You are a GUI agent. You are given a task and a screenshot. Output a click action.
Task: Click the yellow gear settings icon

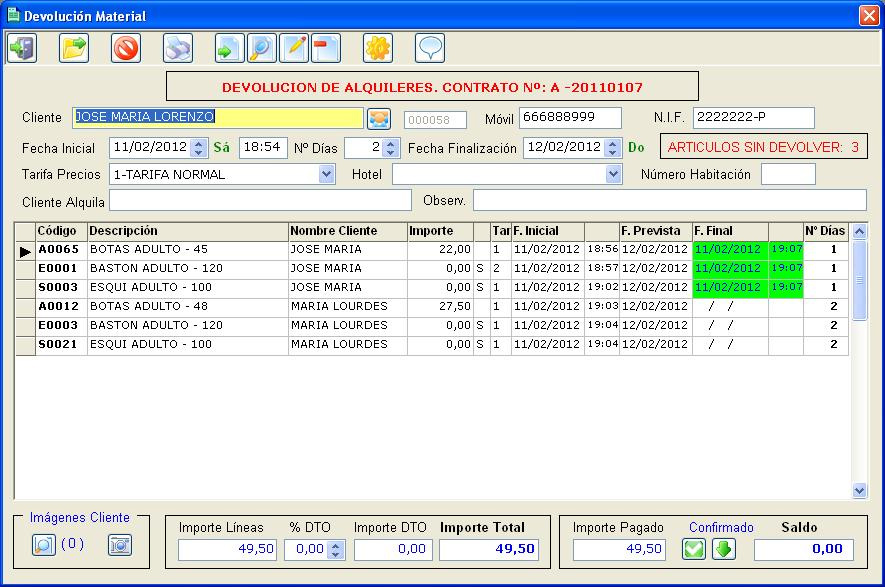click(378, 48)
